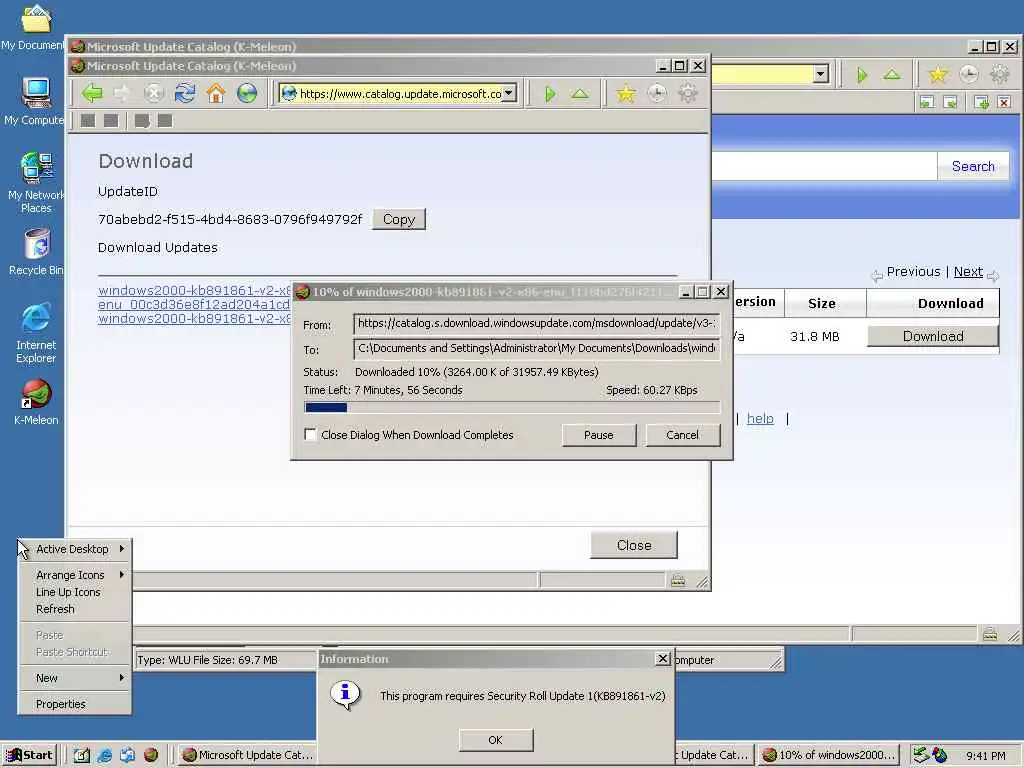Go back using the green Back arrow
1024x768 pixels.
[92, 93]
